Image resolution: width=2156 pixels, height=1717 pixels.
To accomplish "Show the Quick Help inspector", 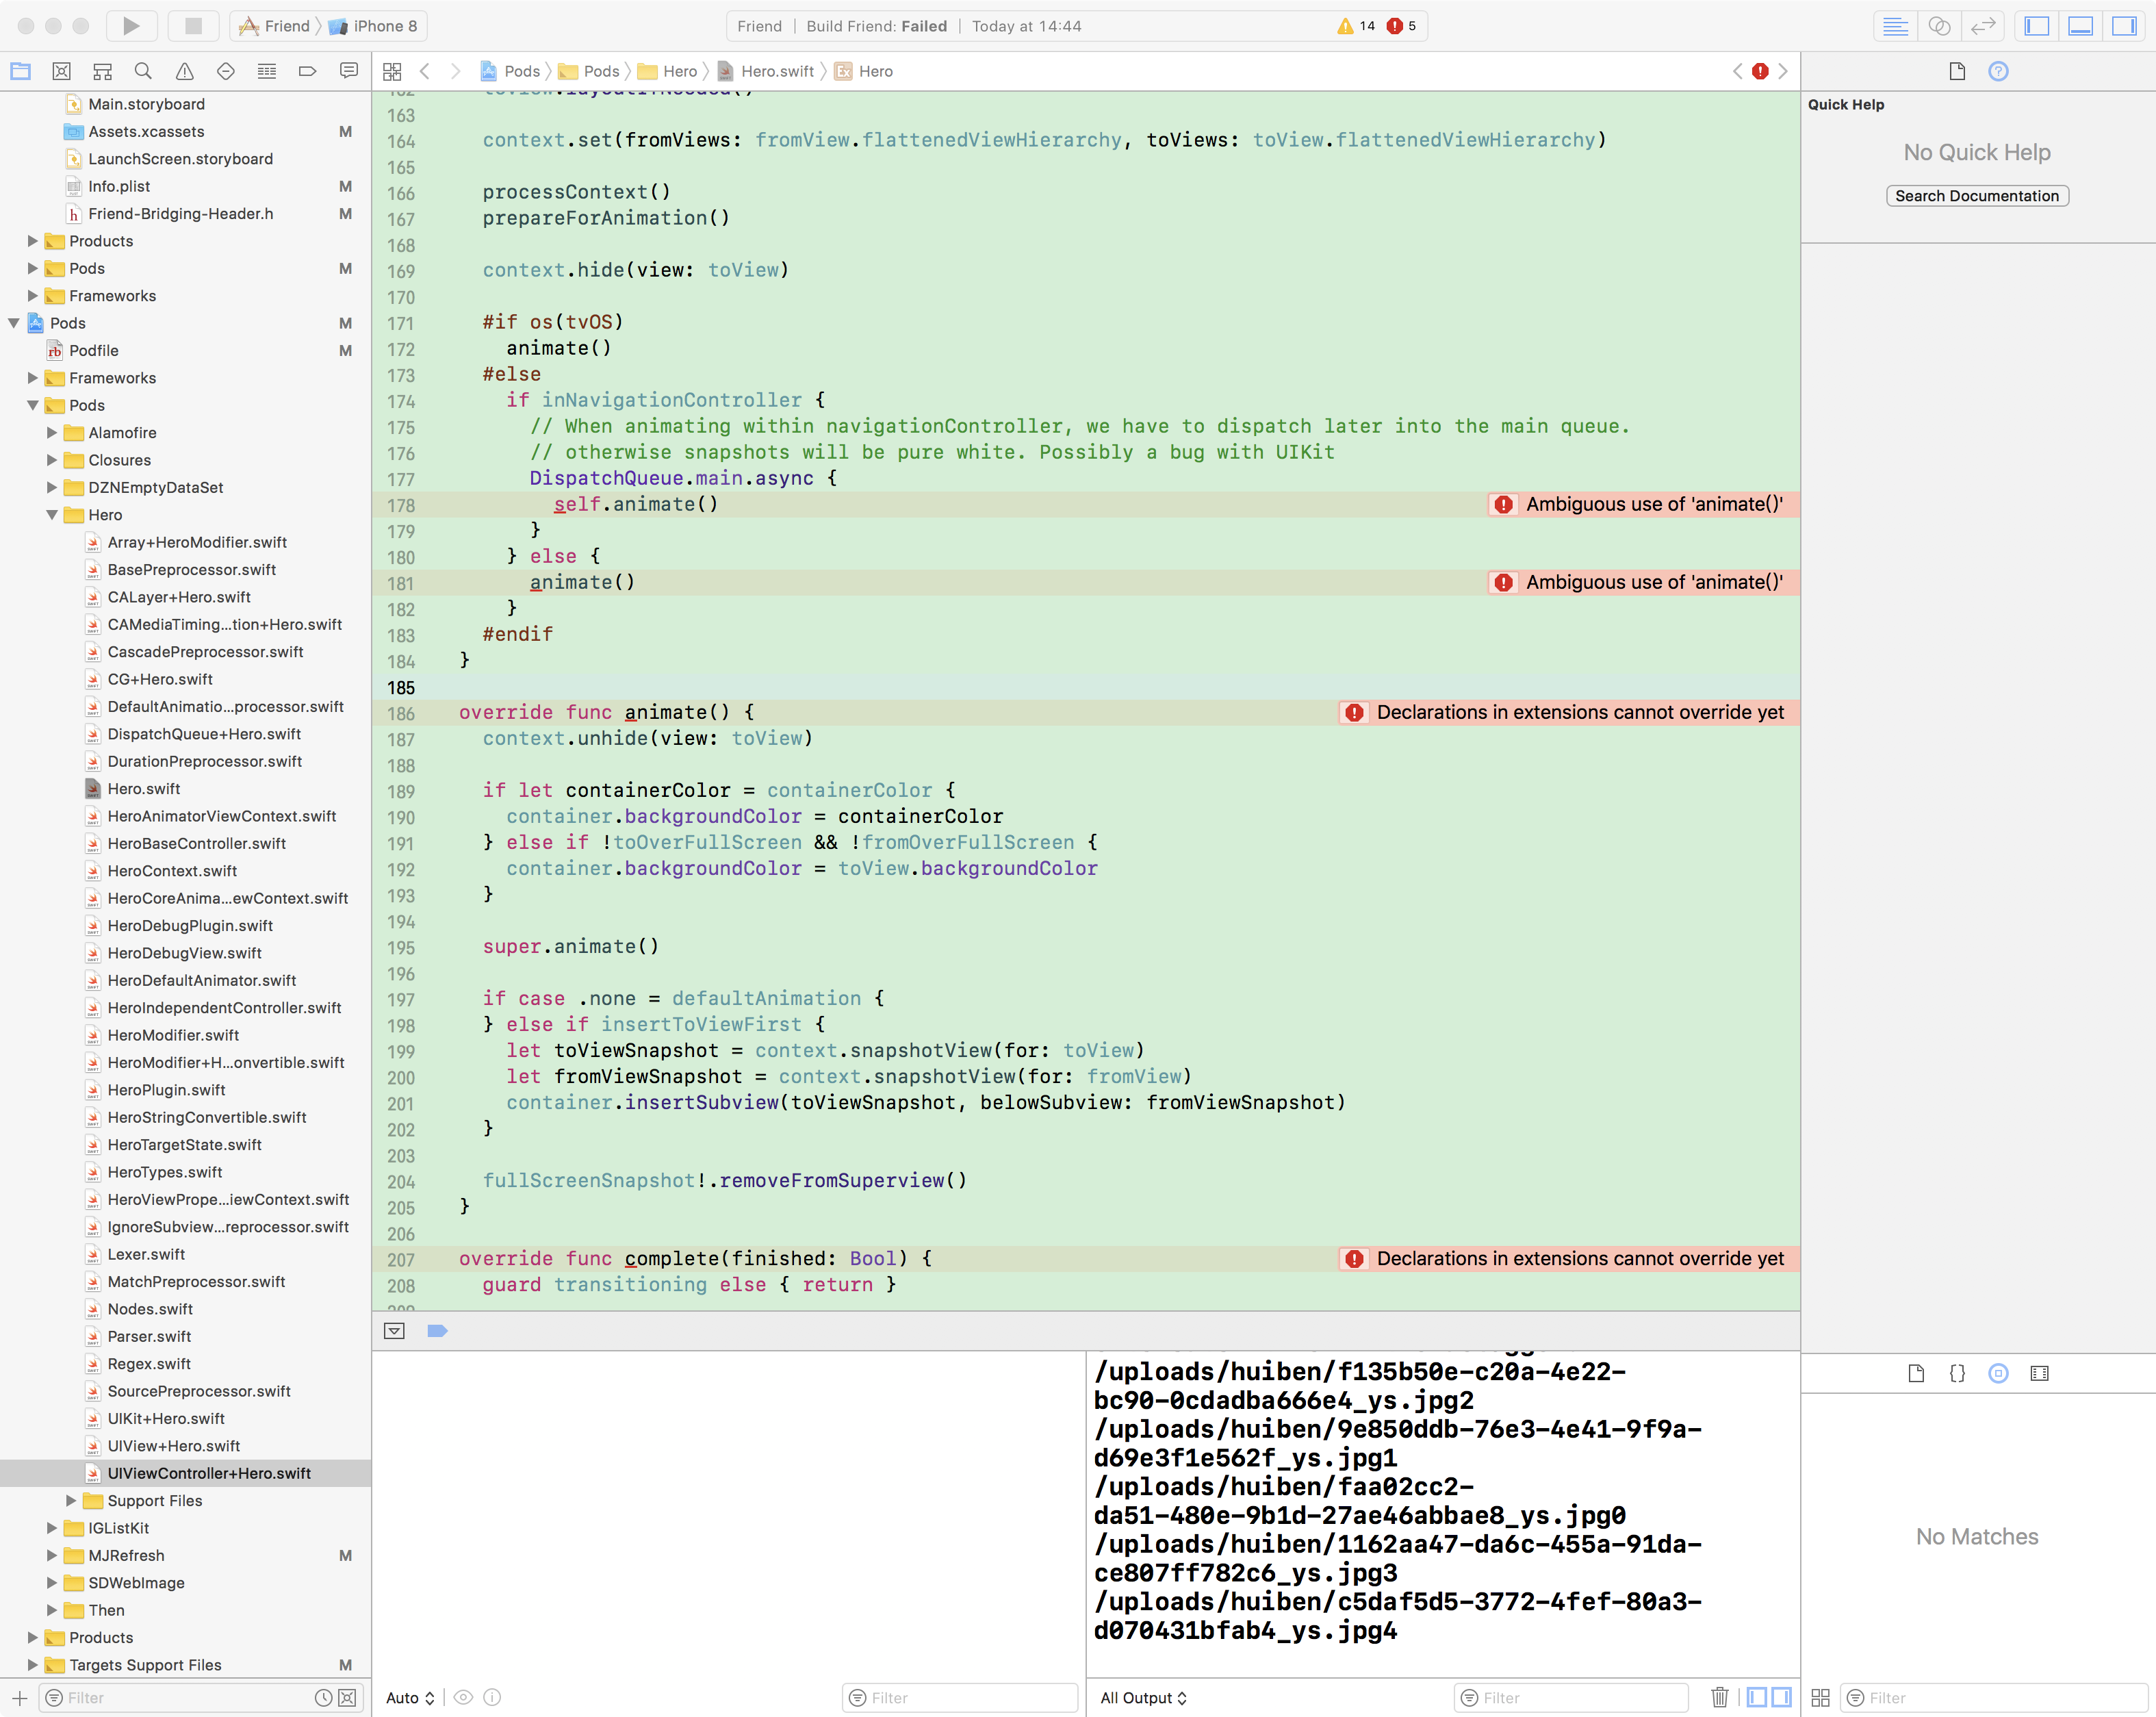I will coord(1998,71).
